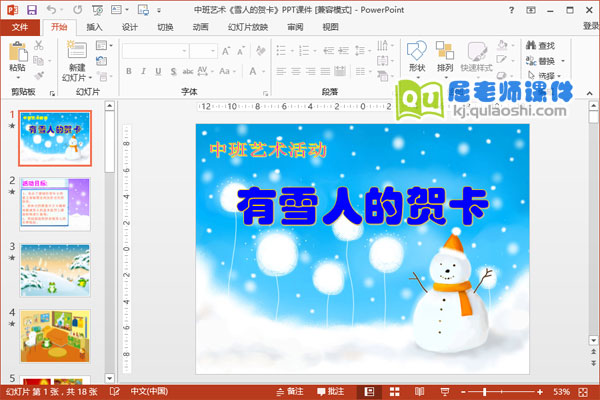Clear all formatting eraser icon
600x400 pixels.
pos(261,51)
